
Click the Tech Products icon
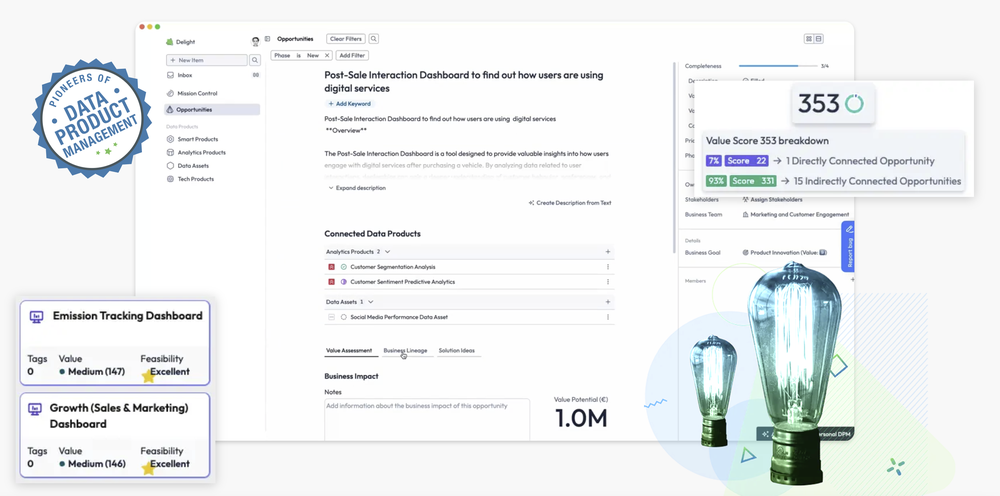[170, 179]
